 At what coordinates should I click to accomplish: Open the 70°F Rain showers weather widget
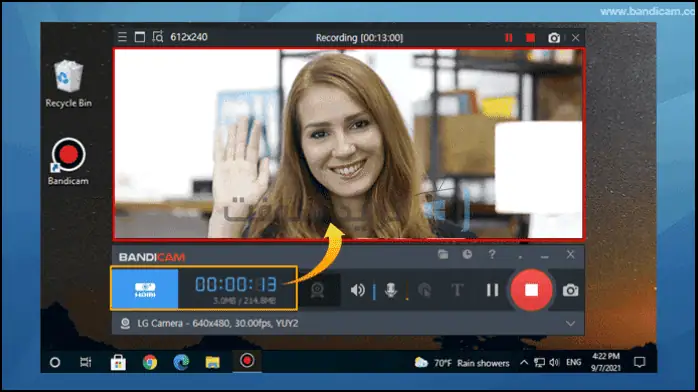pyautogui.click(x=462, y=363)
